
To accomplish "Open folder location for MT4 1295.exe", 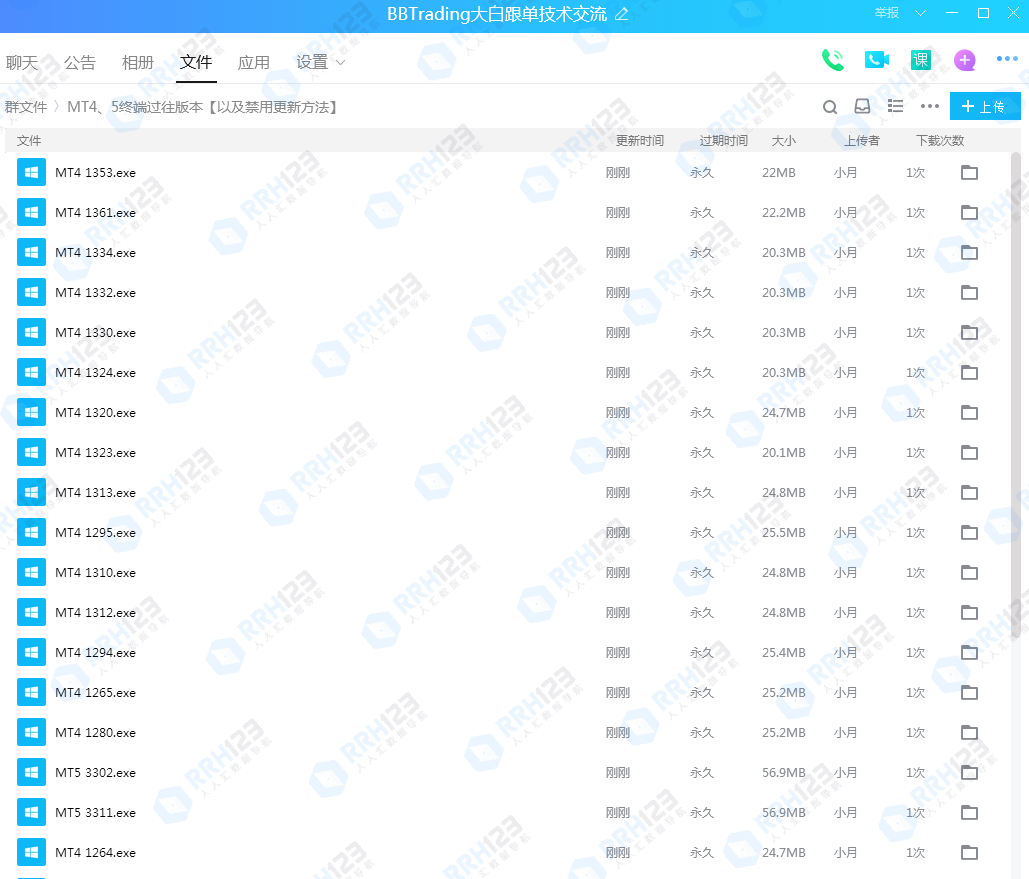I will tap(969, 533).
